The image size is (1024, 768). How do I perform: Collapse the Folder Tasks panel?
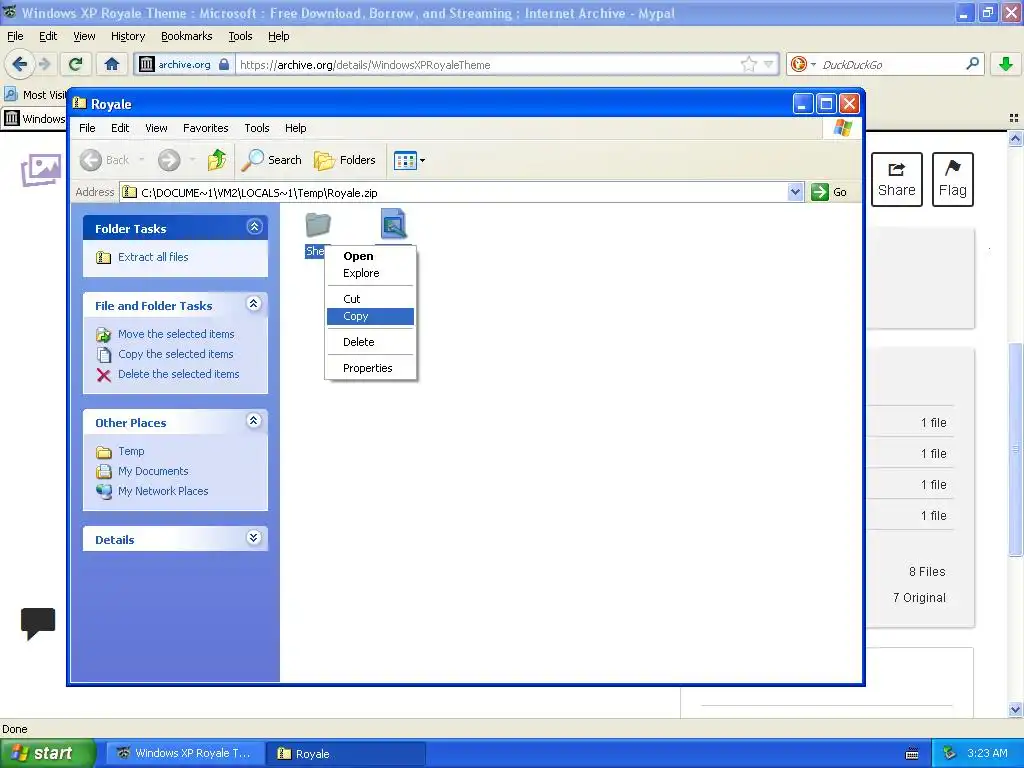(x=254, y=227)
